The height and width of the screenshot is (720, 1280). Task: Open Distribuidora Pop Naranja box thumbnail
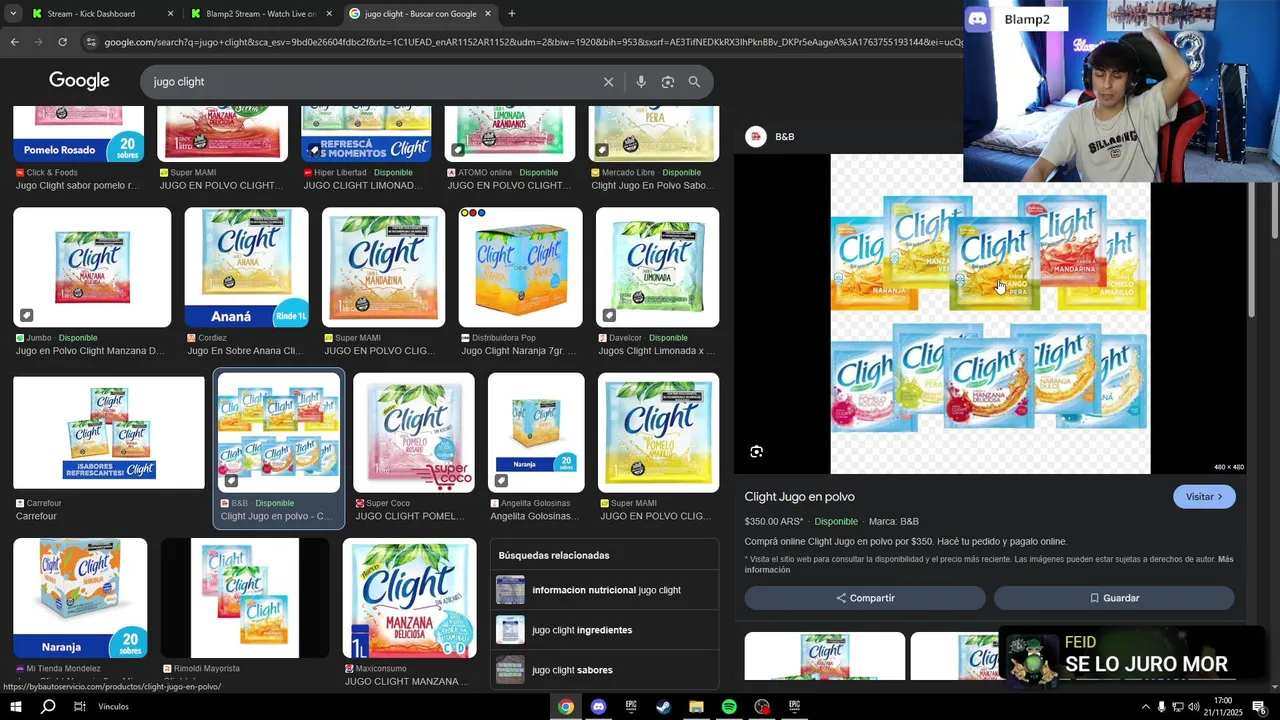tap(520, 267)
